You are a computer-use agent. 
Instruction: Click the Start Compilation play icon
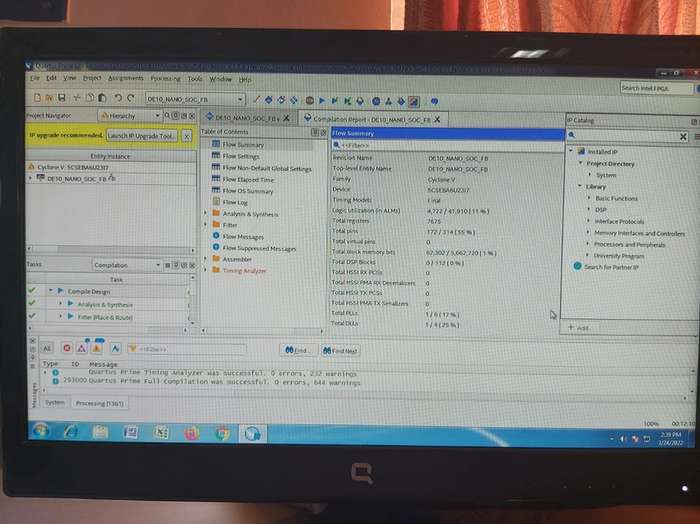point(322,100)
